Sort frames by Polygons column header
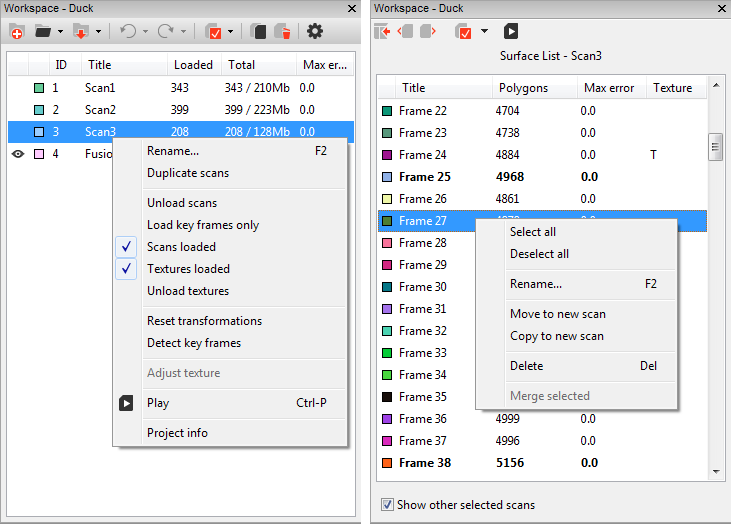This screenshot has width=731, height=524. [534, 88]
